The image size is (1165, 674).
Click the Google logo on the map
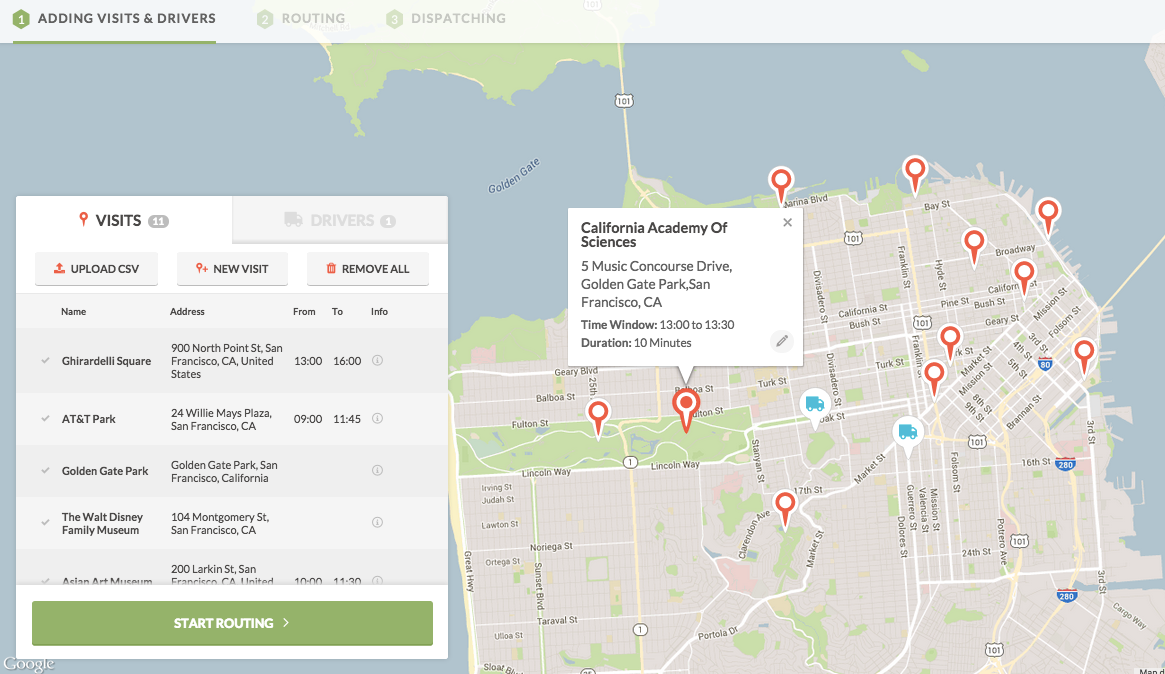(29, 664)
